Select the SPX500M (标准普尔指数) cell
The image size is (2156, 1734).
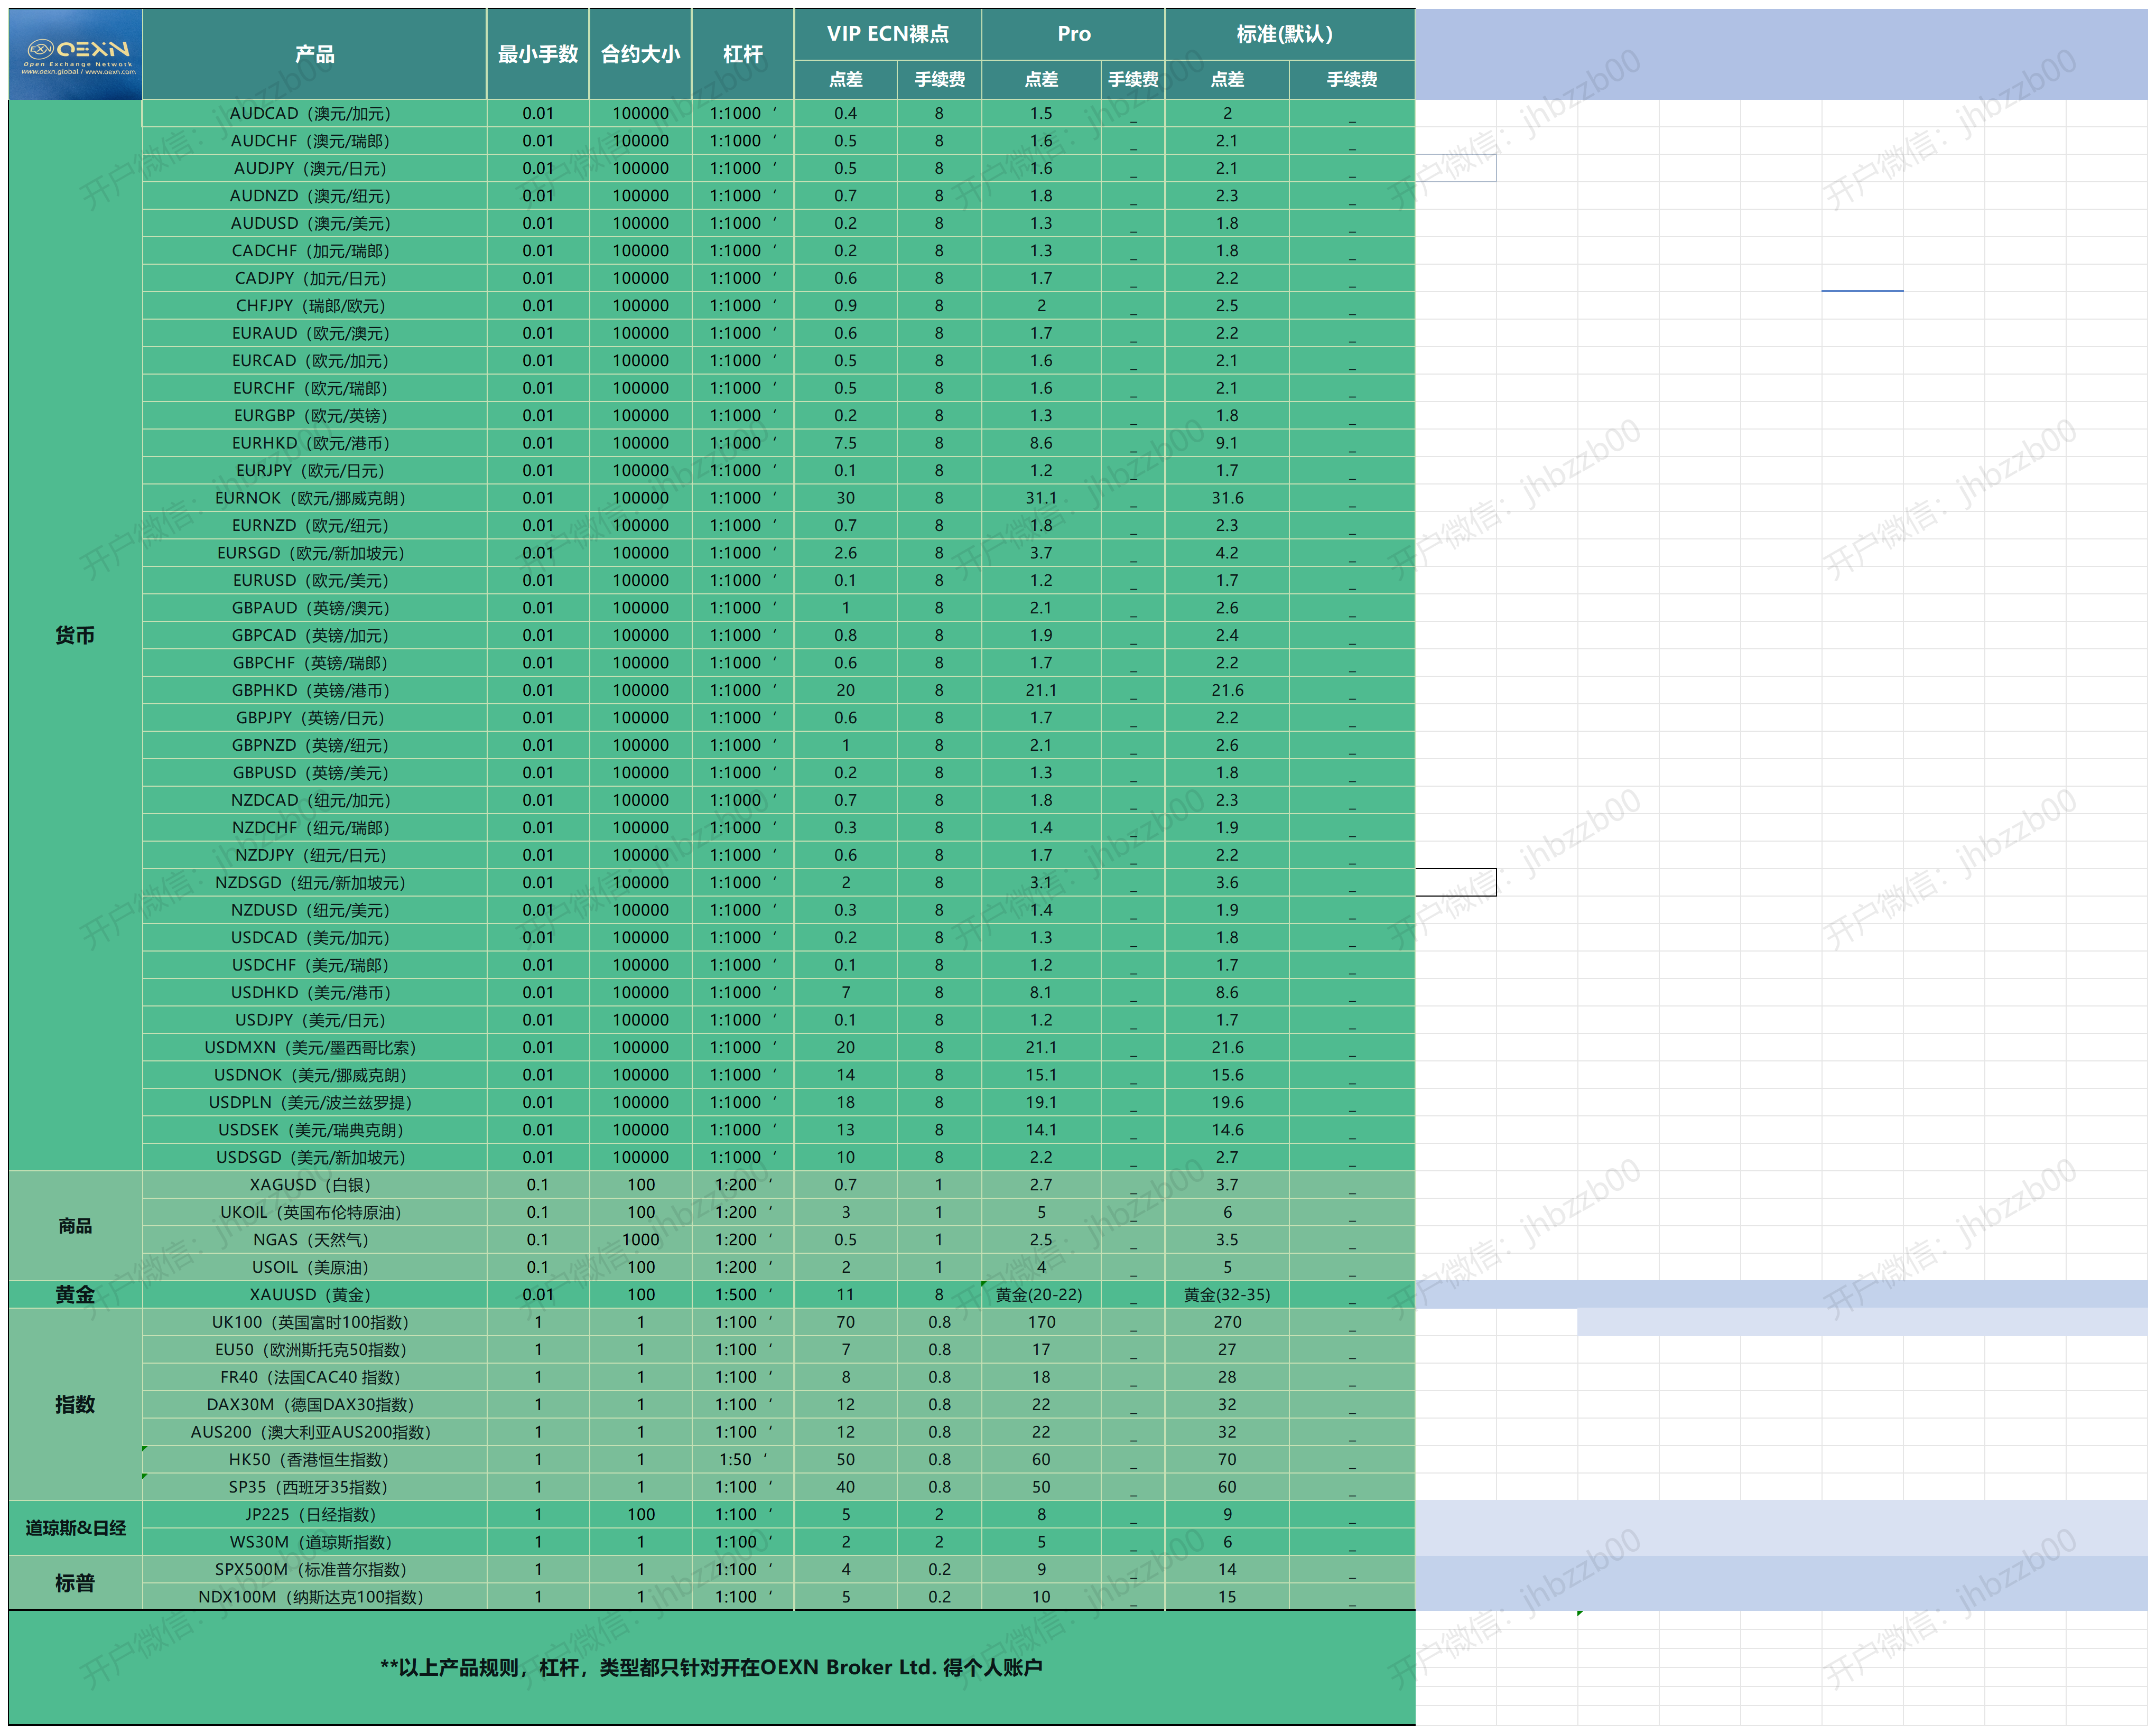point(314,1569)
